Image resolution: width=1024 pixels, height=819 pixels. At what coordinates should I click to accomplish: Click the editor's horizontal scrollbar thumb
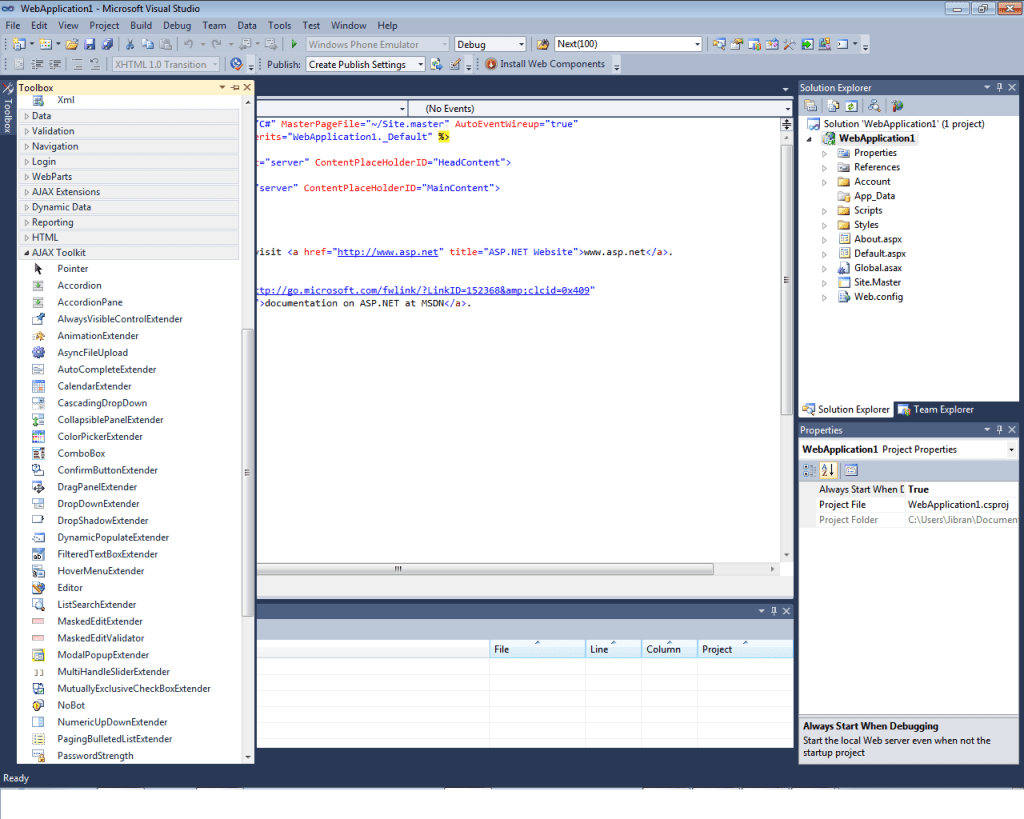[398, 569]
